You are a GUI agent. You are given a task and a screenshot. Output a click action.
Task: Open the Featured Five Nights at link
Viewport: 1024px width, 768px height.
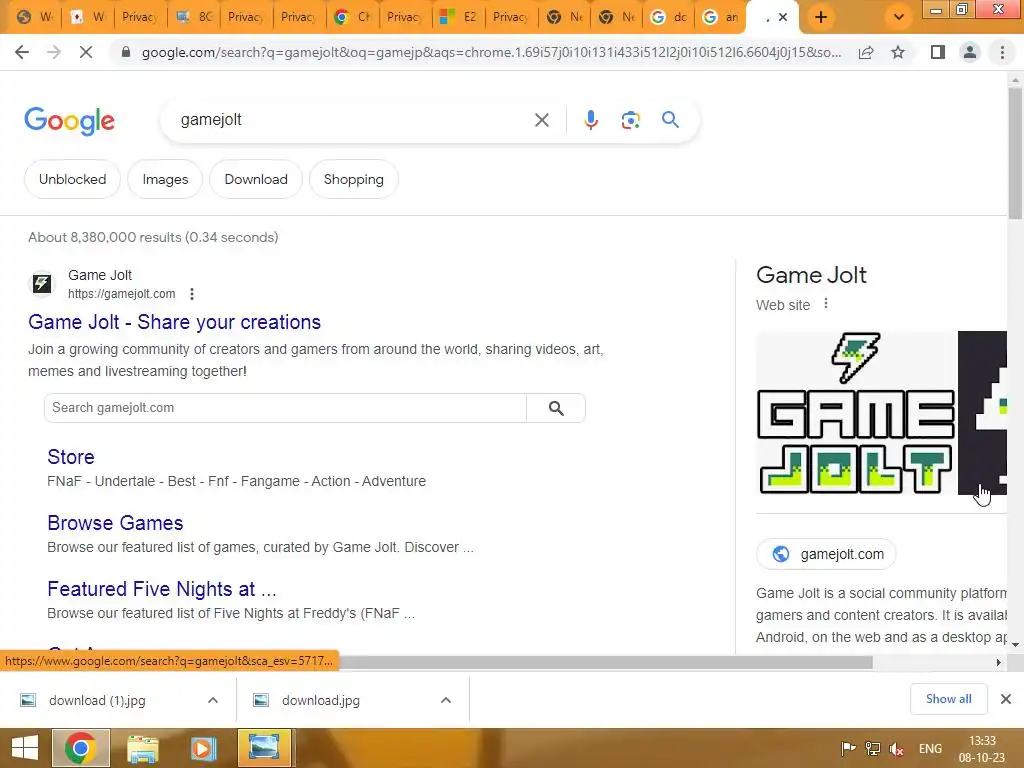point(162,589)
